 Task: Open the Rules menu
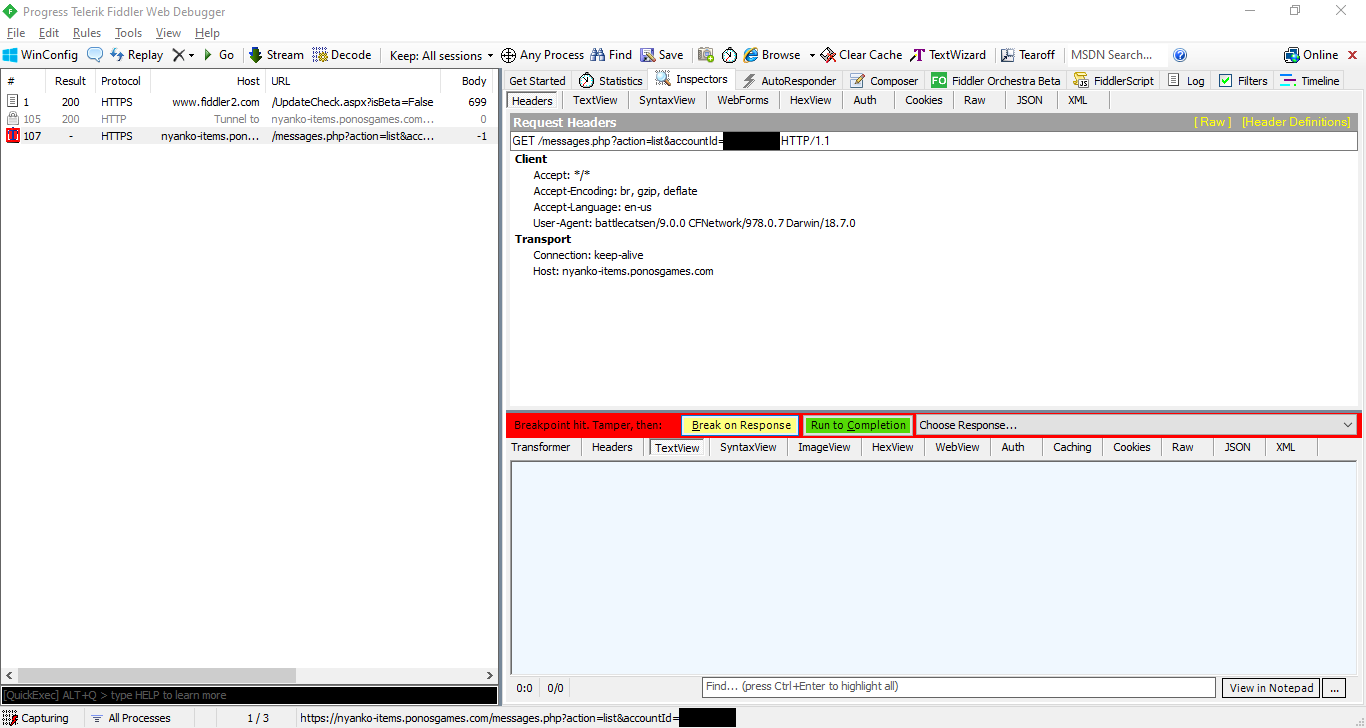pos(87,33)
